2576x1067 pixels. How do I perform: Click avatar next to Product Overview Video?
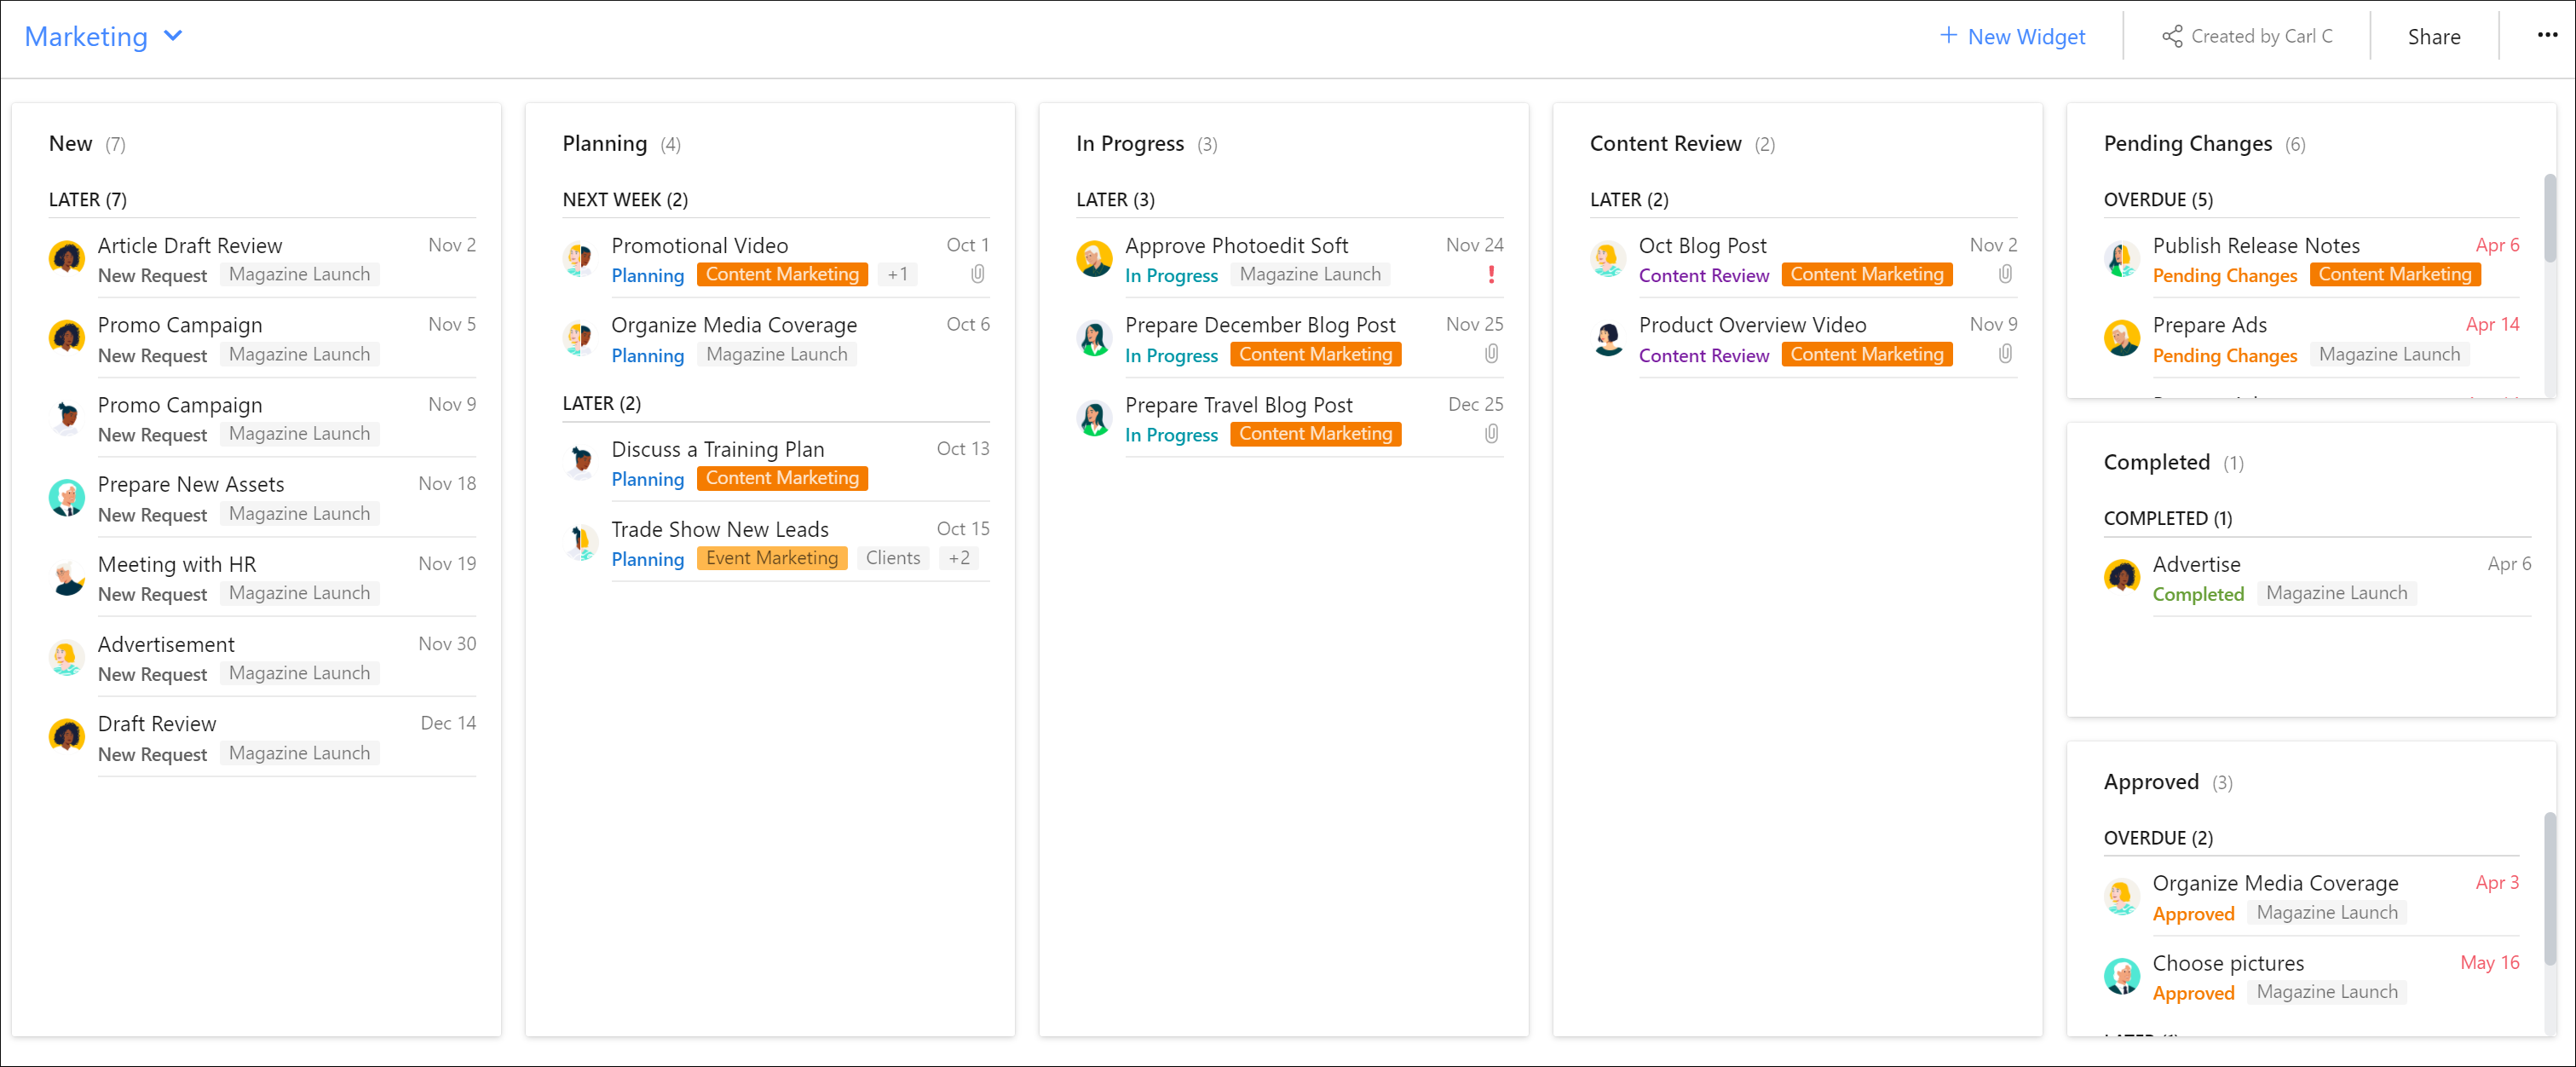coord(1607,339)
